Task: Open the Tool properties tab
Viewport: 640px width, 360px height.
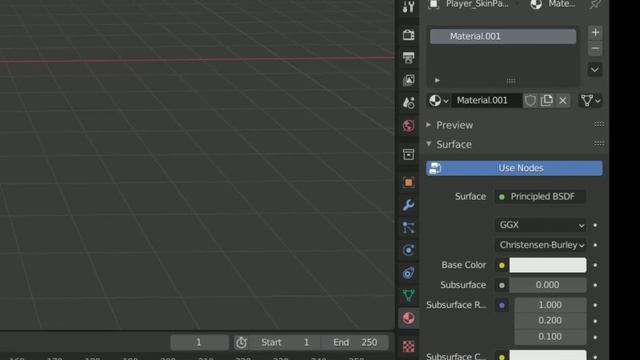Action: pyautogui.click(x=408, y=7)
